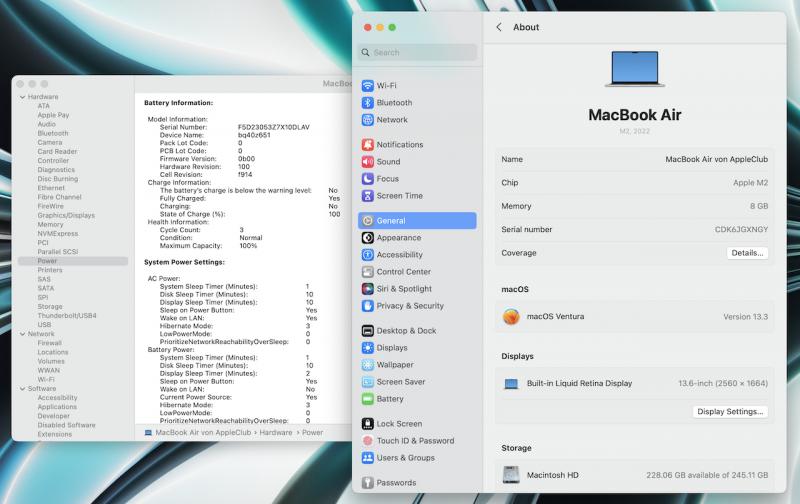Open the Battery settings icon

click(x=368, y=399)
